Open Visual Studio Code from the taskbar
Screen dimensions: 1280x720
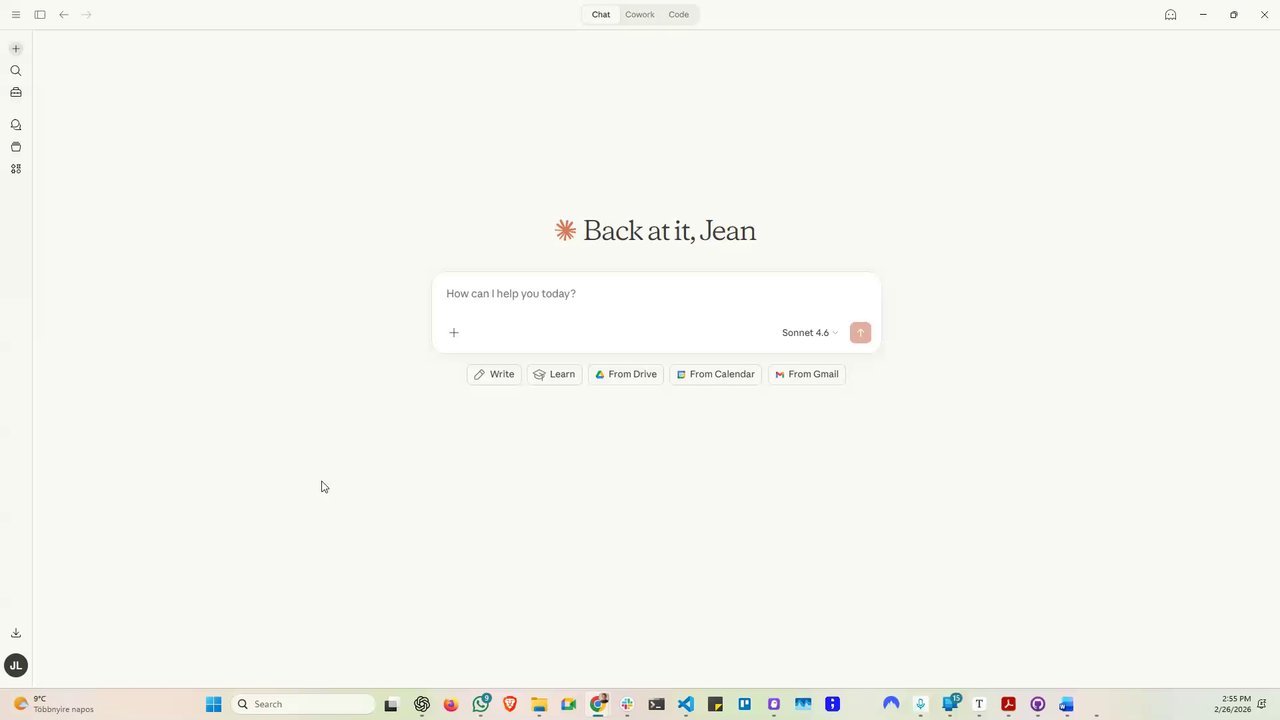(x=686, y=704)
